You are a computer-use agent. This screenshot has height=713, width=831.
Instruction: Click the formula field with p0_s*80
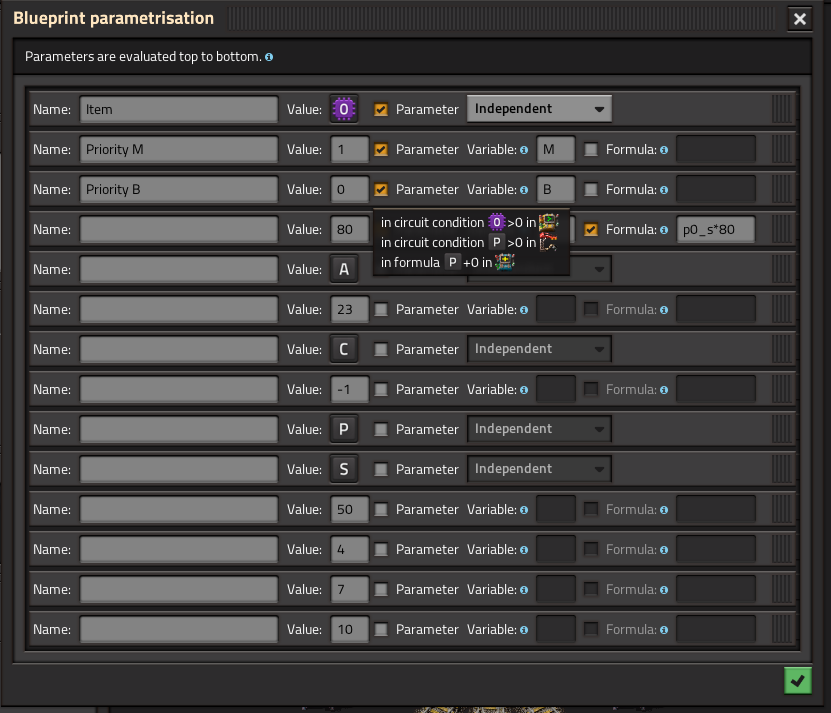coord(715,230)
